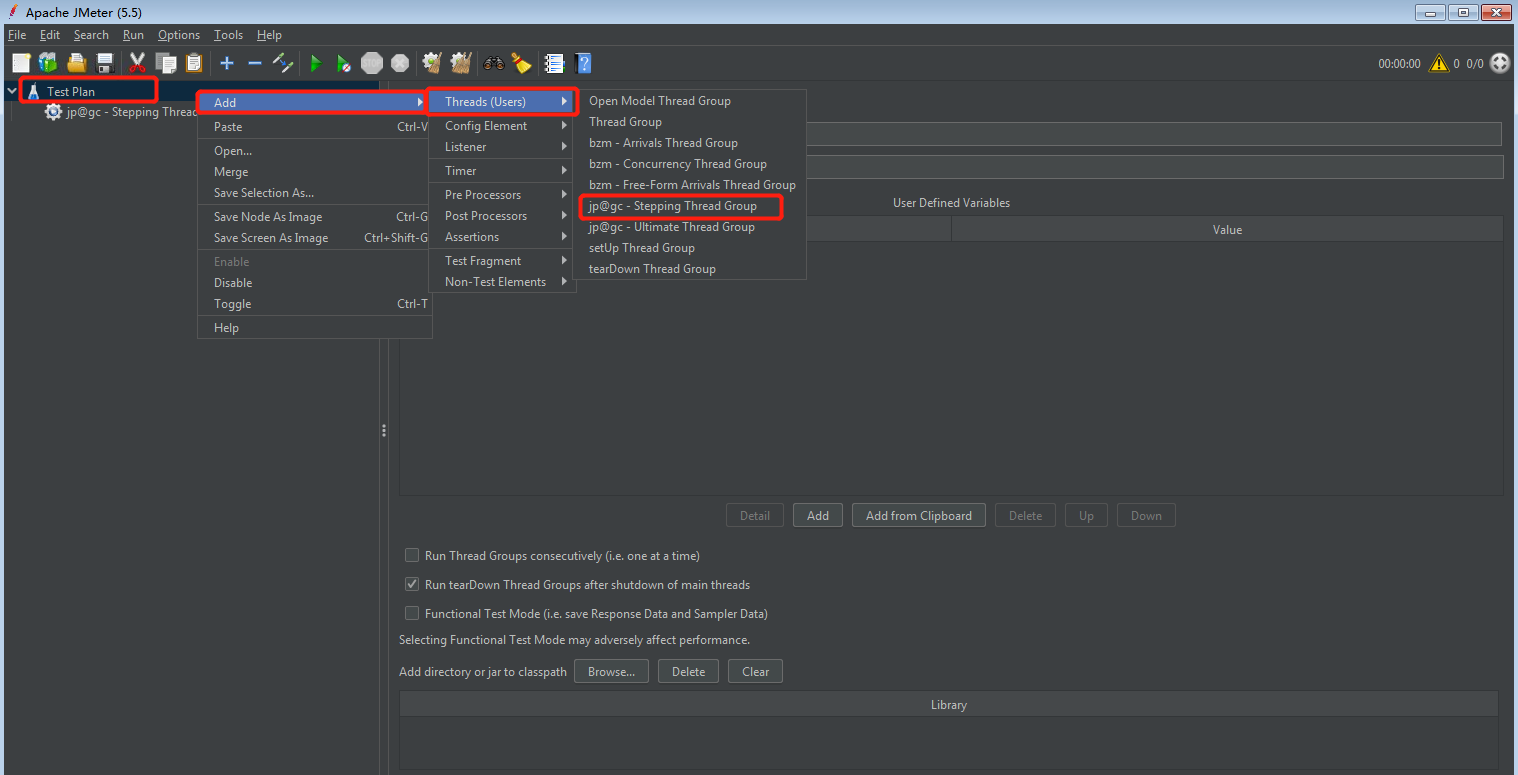Click the Reset Search broom icon
The width and height of the screenshot is (1518, 775).
(521, 63)
